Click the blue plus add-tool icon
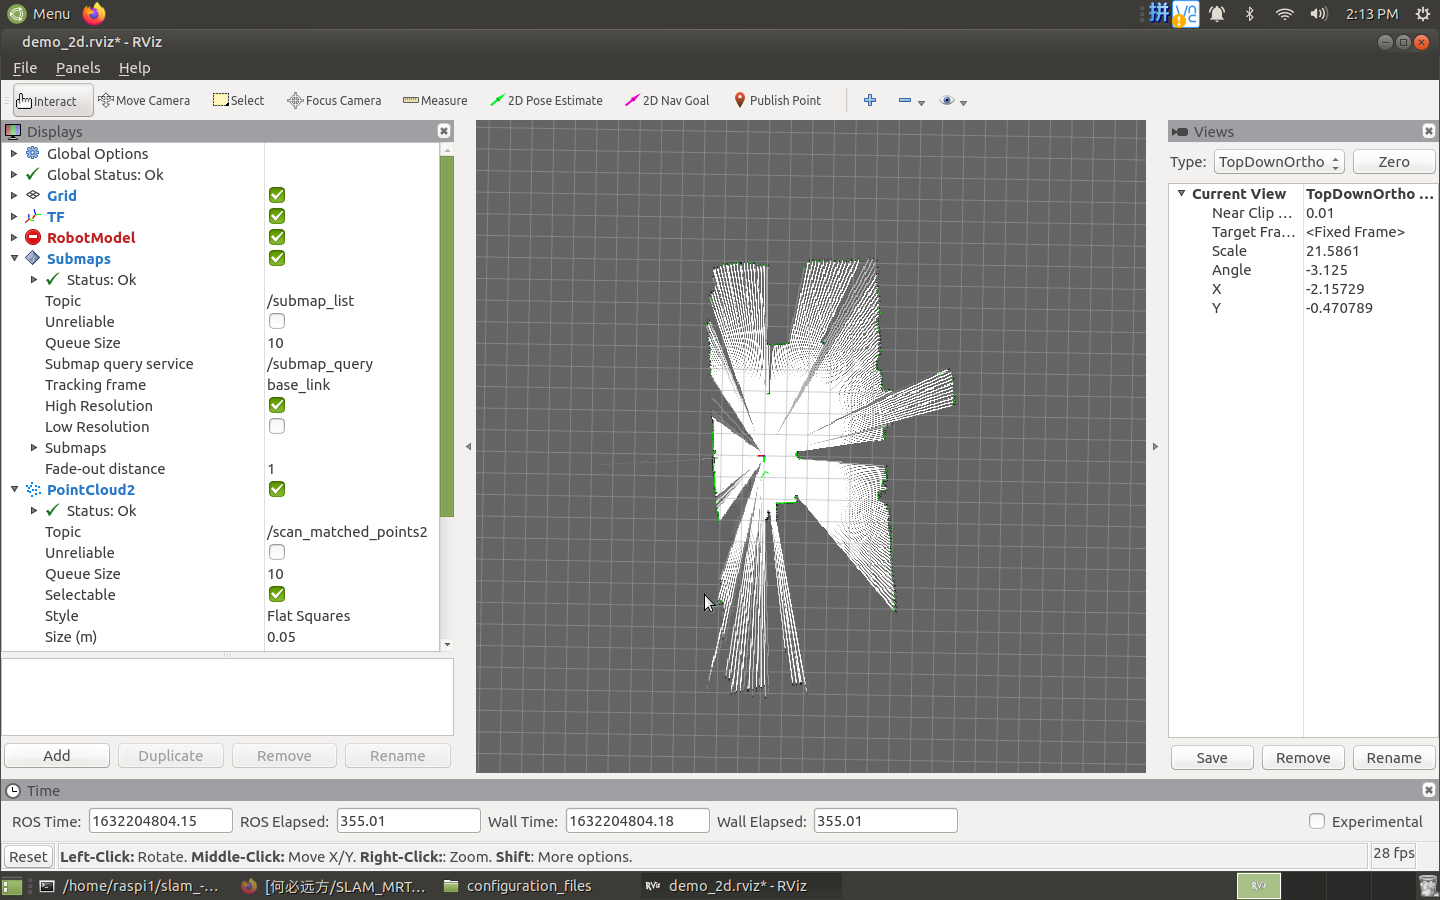Viewport: 1440px width, 900px height. pos(870,100)
